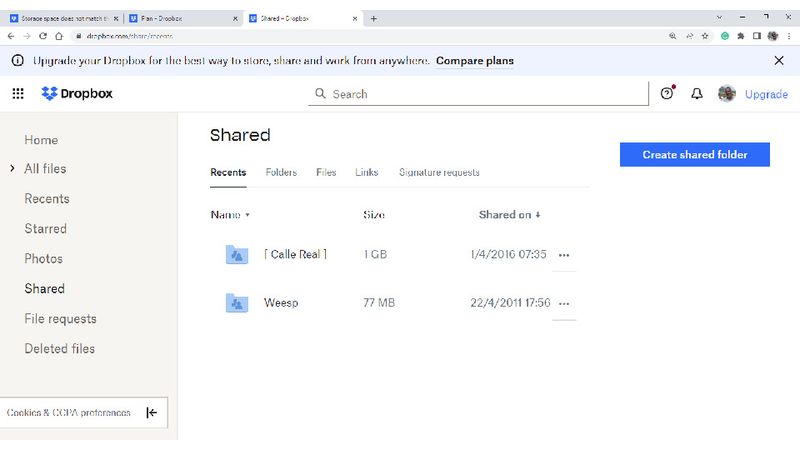Screen dimensions: 800x450
Task: Click the 77 MB size cell
Action: tap(379, 303)
